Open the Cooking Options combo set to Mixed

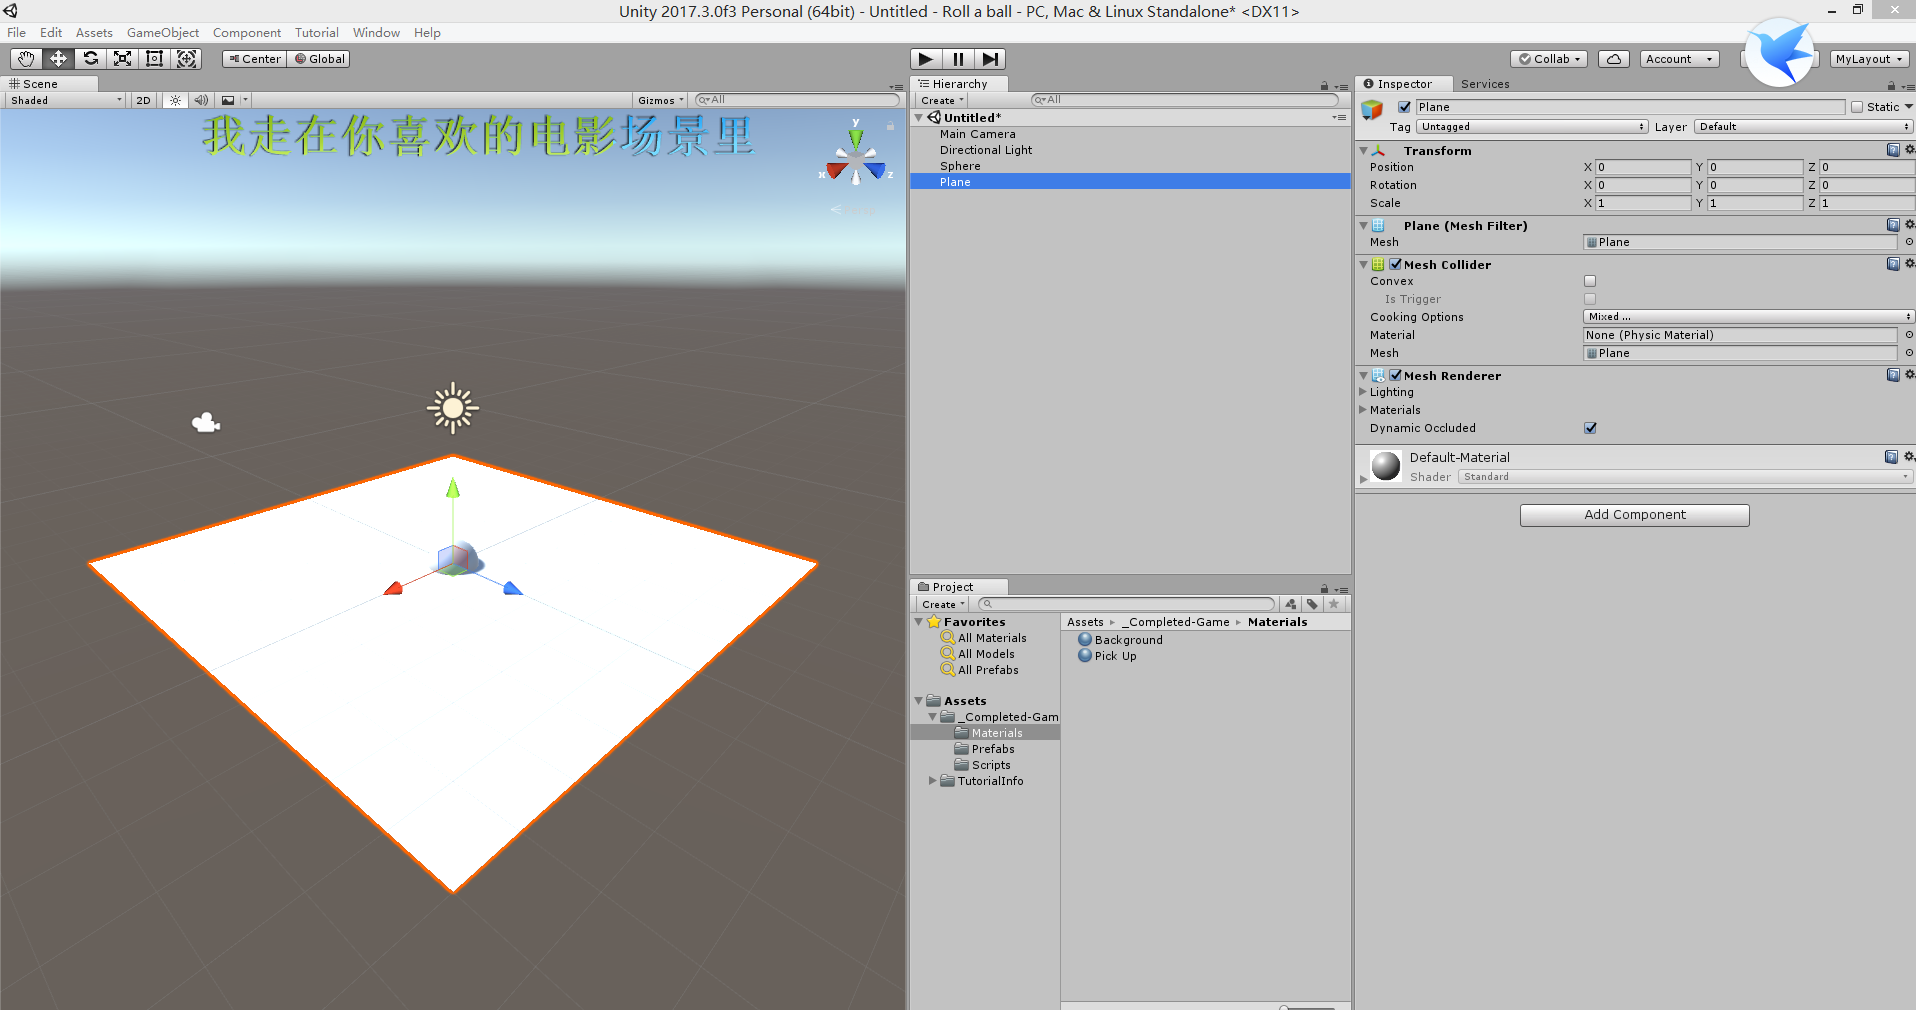[1746, 316]
